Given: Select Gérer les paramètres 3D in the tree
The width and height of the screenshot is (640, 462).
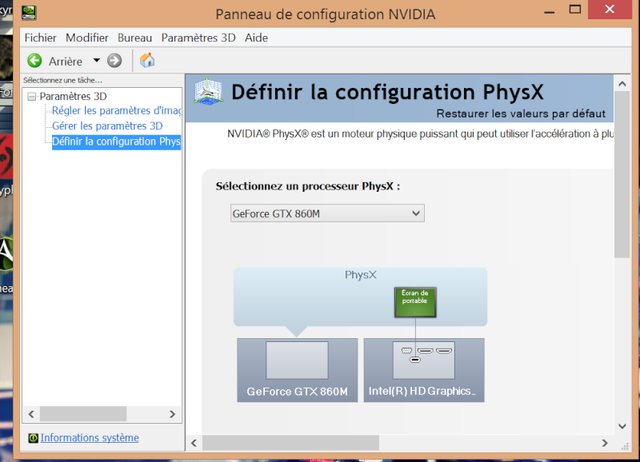Looking at the screenshot, I should [107, 126].
